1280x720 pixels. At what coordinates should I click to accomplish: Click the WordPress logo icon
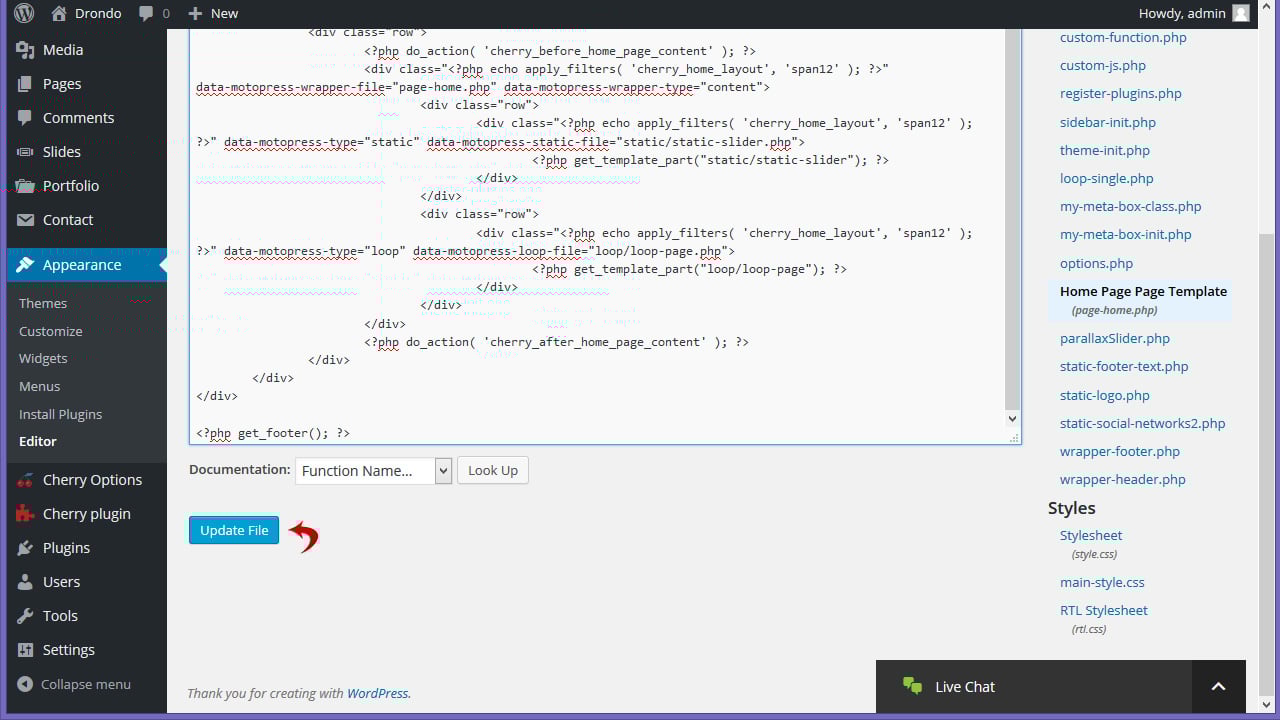(24, 13)
